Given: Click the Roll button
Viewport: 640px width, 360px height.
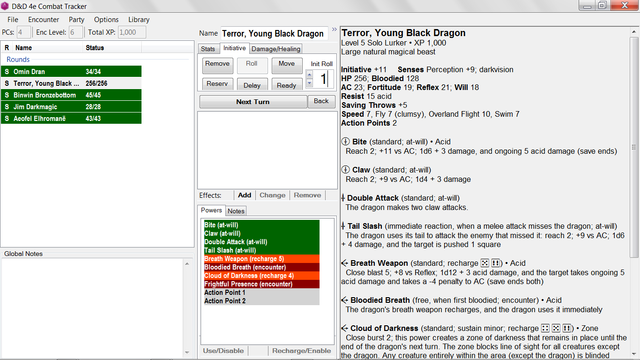Looking at the screenshot, I should (252, 64).
